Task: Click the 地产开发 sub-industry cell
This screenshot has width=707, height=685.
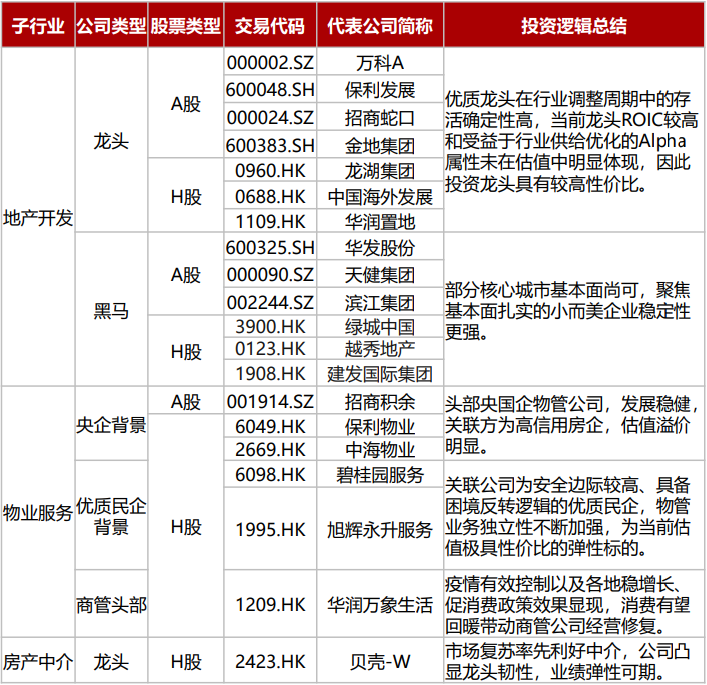Action: (x=38, y=218)
